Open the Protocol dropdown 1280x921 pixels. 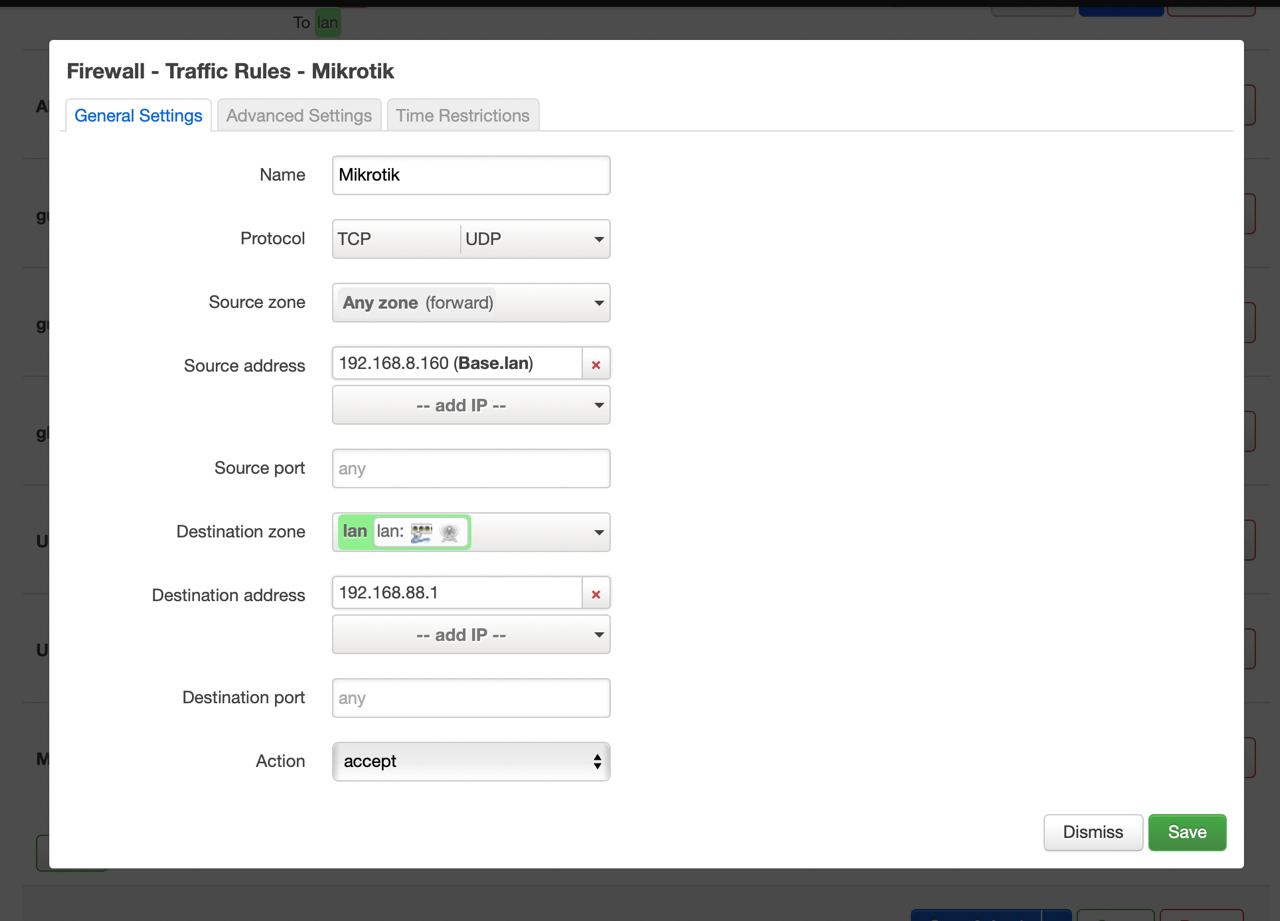pos(471,239)
